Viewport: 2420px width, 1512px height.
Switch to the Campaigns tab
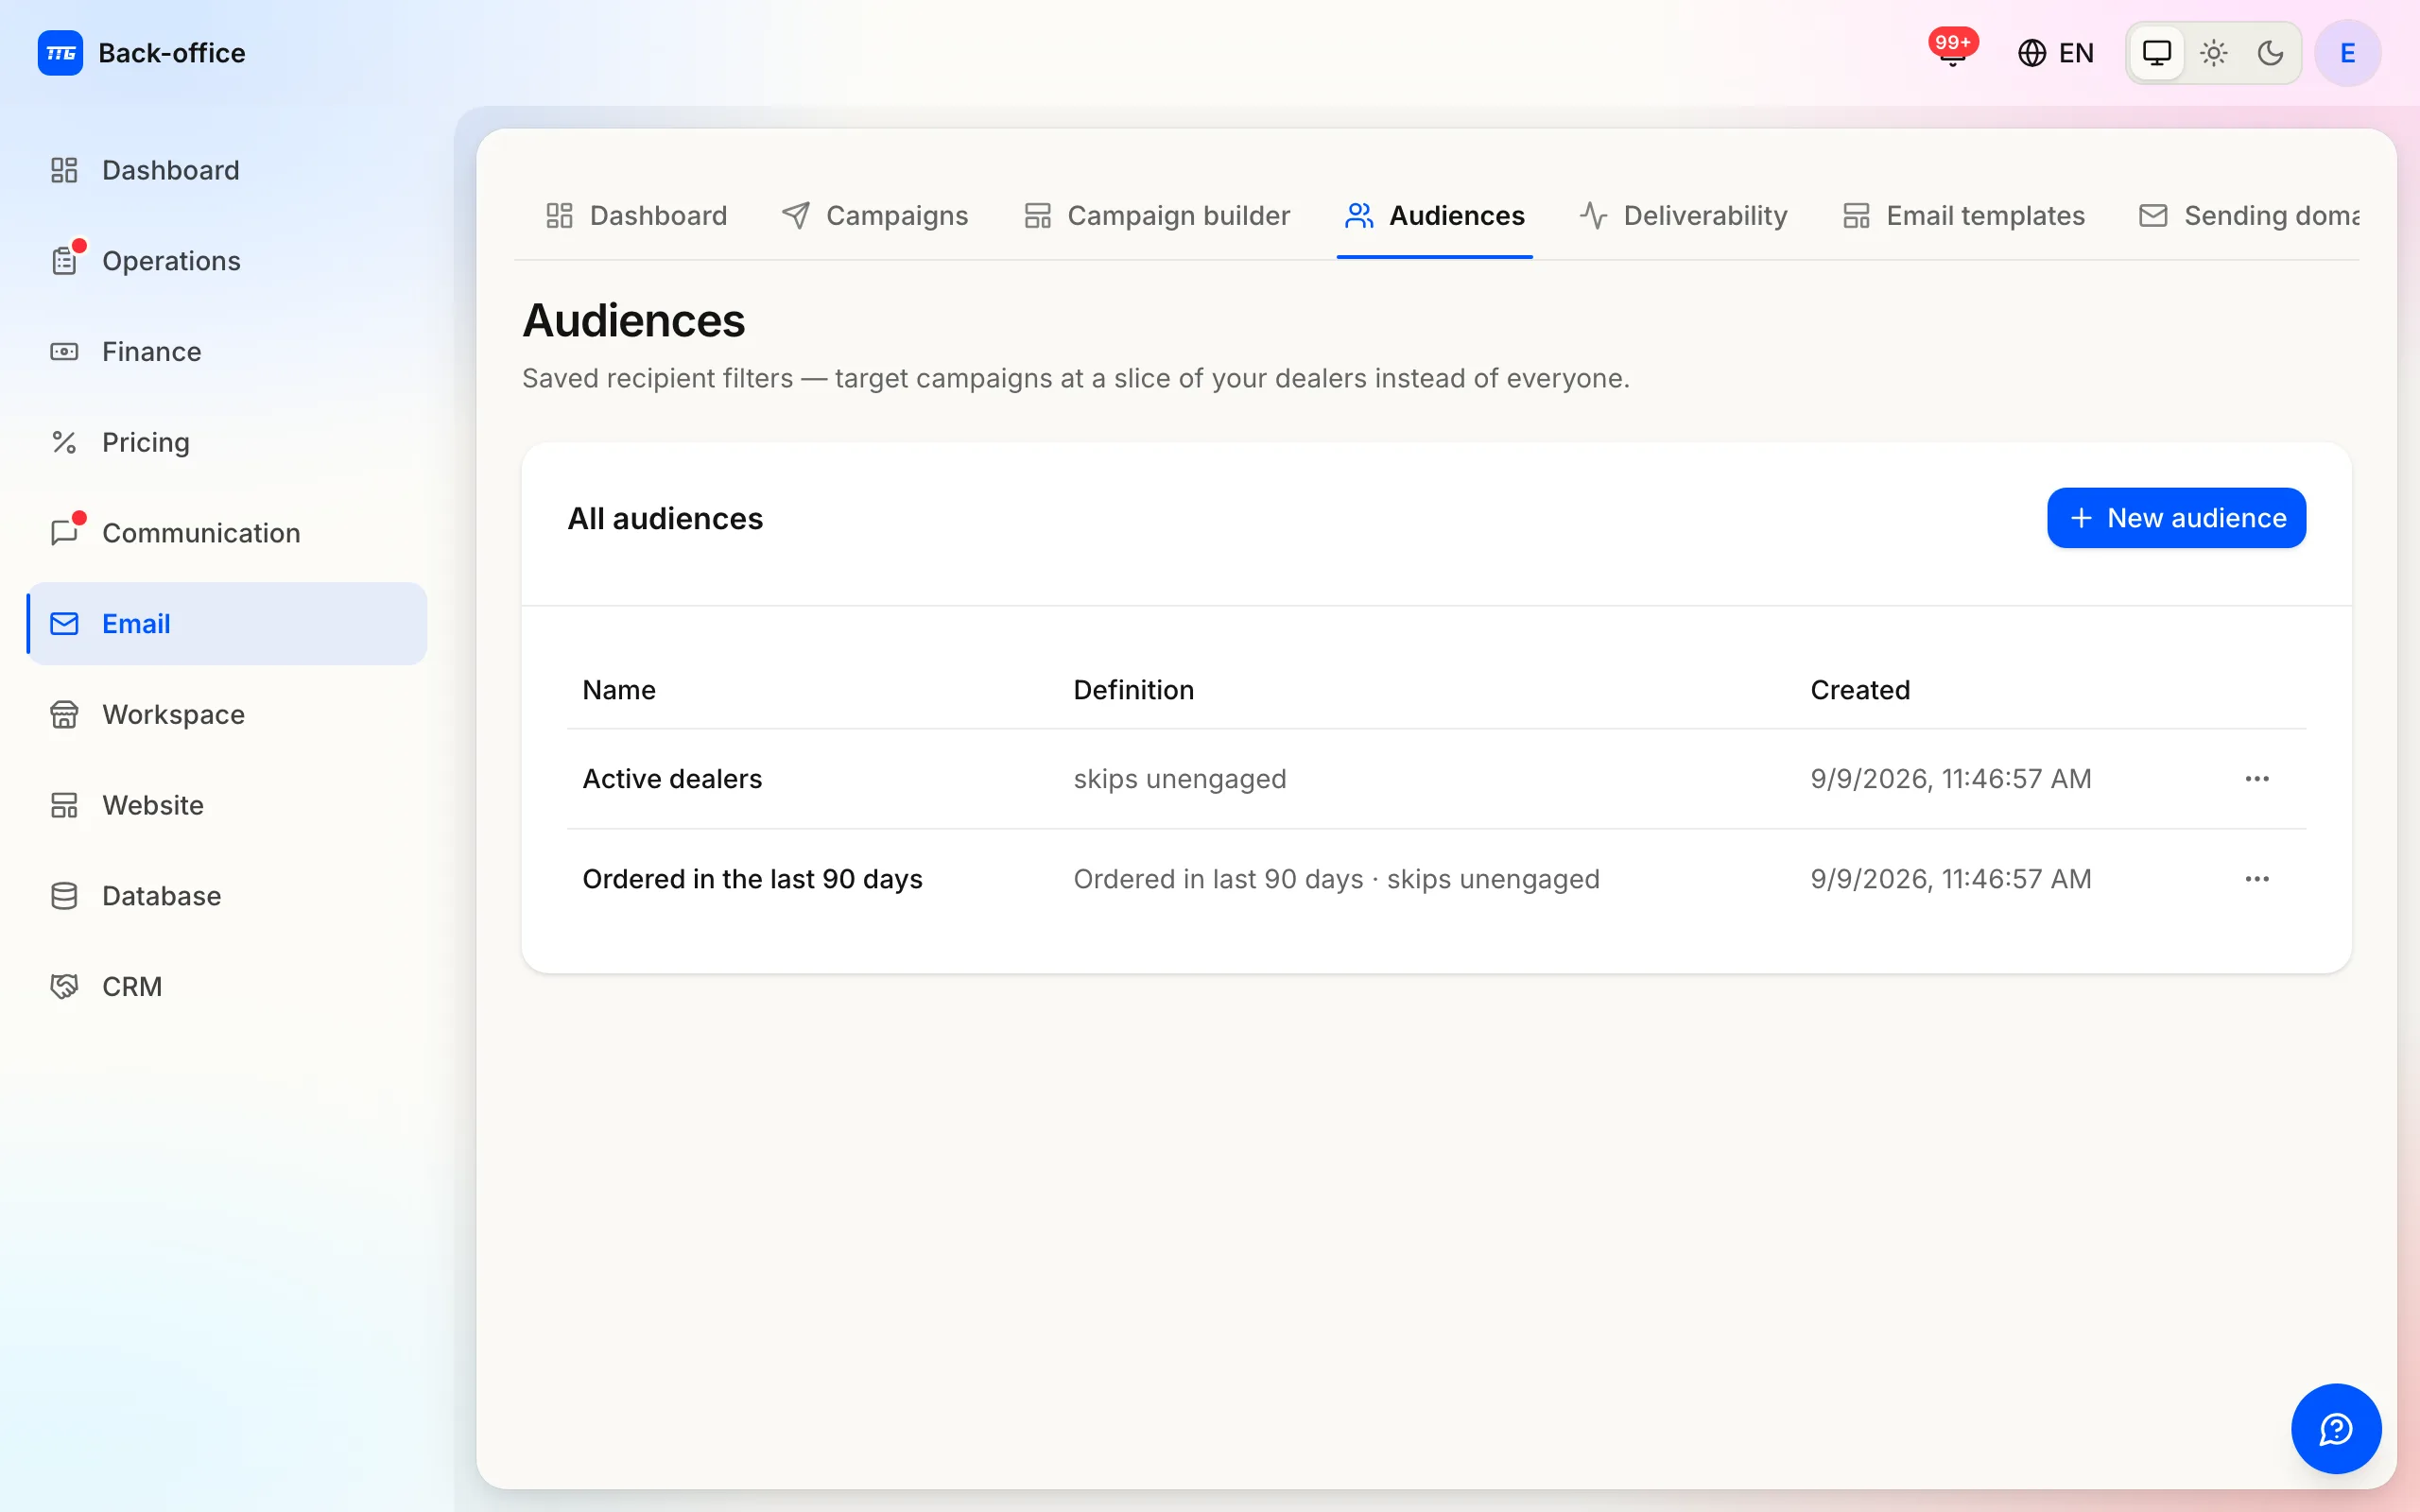(x=875, y=215)
